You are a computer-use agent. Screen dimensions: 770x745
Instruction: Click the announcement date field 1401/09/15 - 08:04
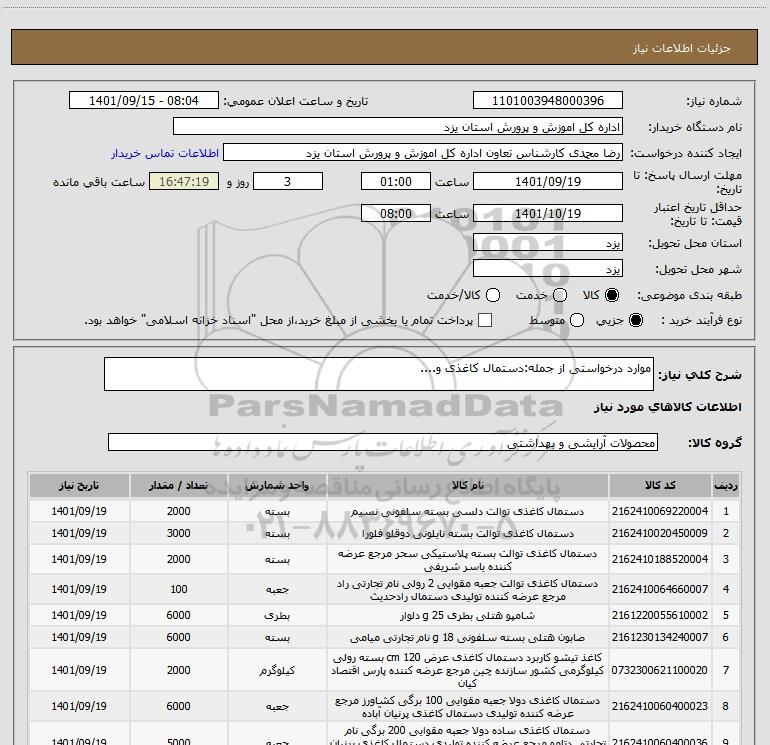(x=143, y=100)
